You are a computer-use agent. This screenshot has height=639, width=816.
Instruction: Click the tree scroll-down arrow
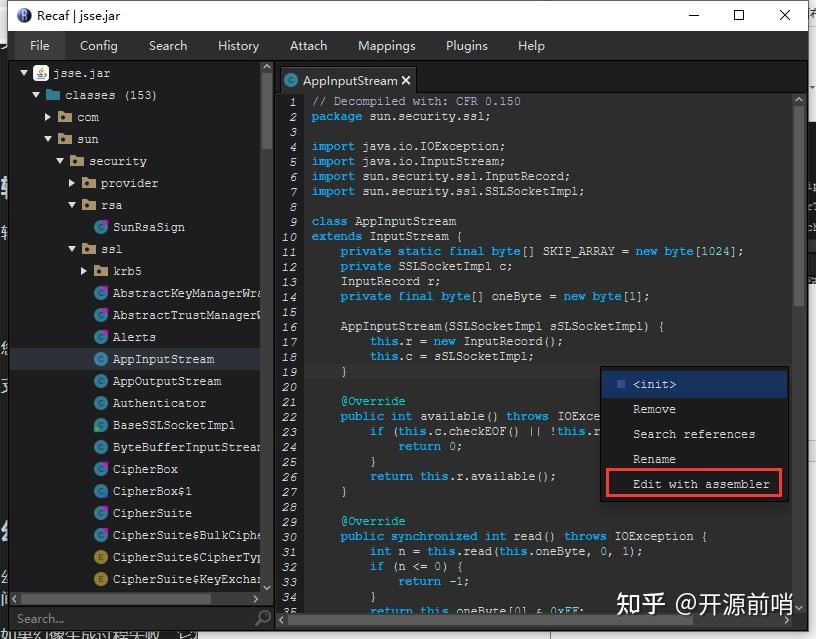pyautogui.click(x=266, y=587)
